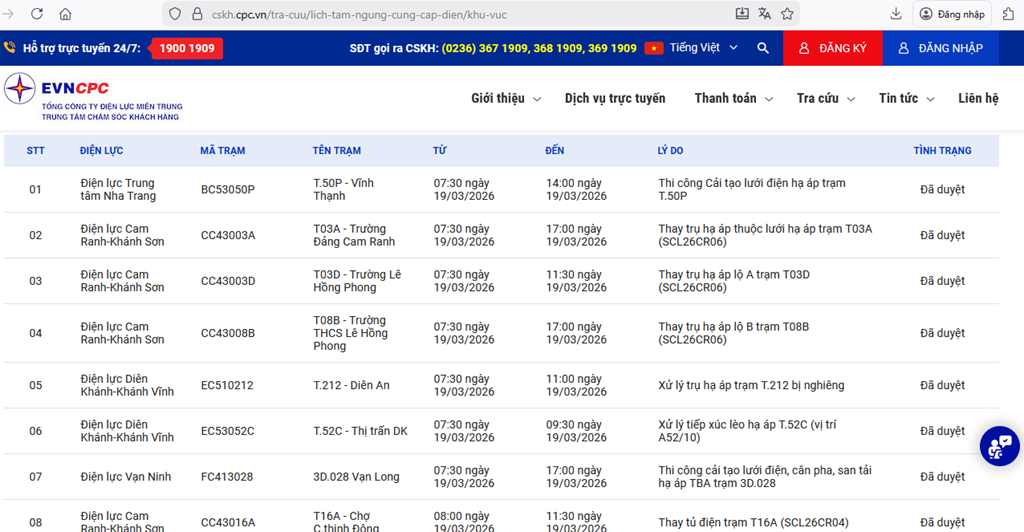The height and width of the screenshot is (532, 1024).
Task: Open the browser downloads icon
Action: click(896, 14)
